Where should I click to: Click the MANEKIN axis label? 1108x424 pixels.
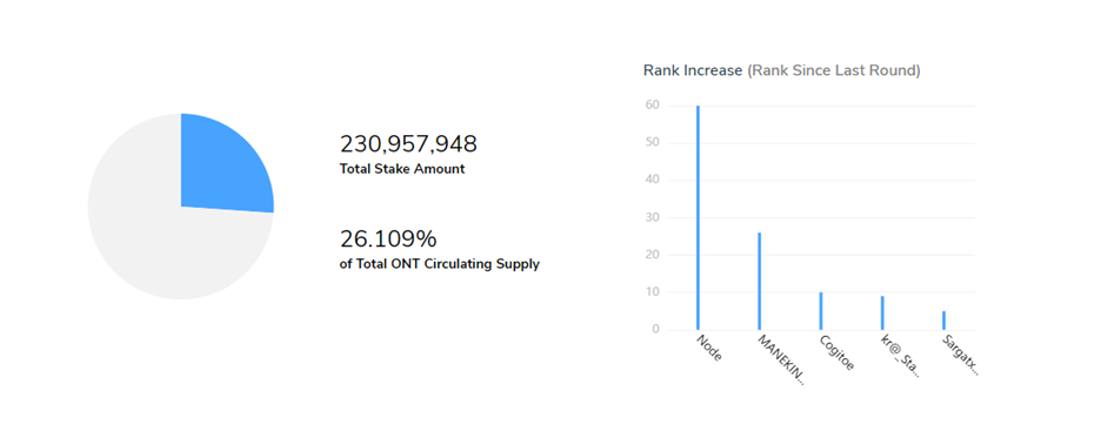click(x=781, y=360)
